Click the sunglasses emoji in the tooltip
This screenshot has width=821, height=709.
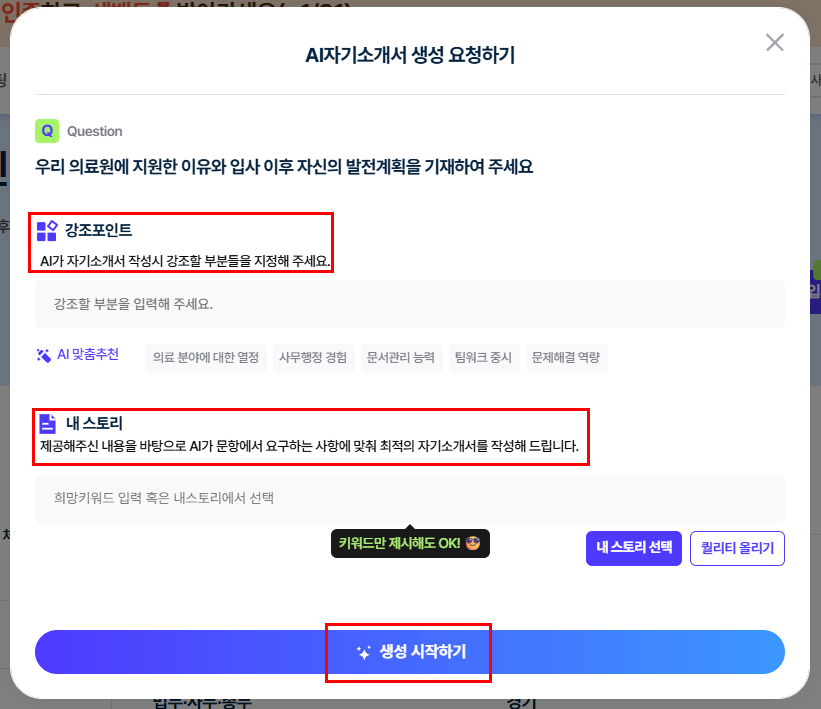click(473, 543)
